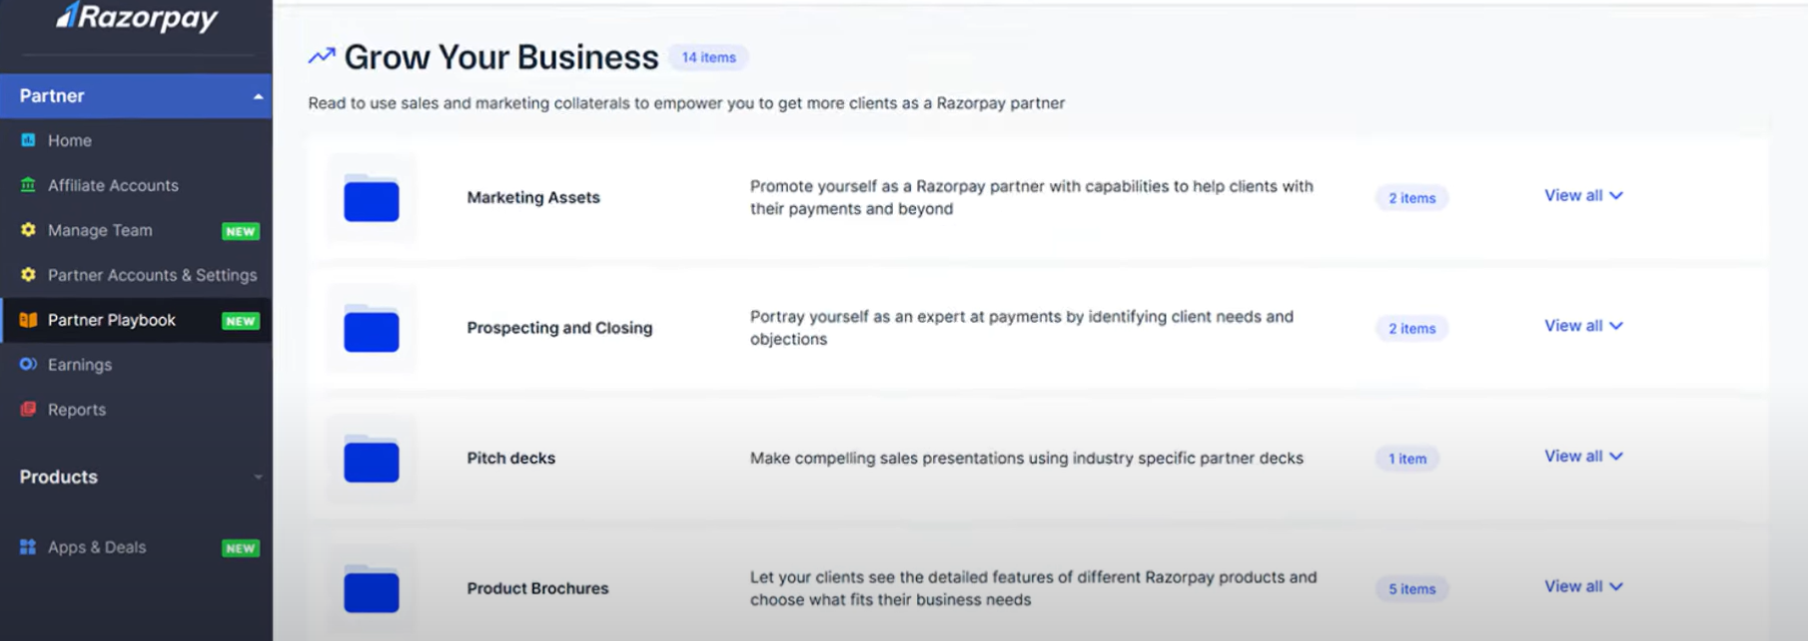Screen dimensions: 1808x641
Task: Click the Home icon in sidebar
Action: coord(28,141)
